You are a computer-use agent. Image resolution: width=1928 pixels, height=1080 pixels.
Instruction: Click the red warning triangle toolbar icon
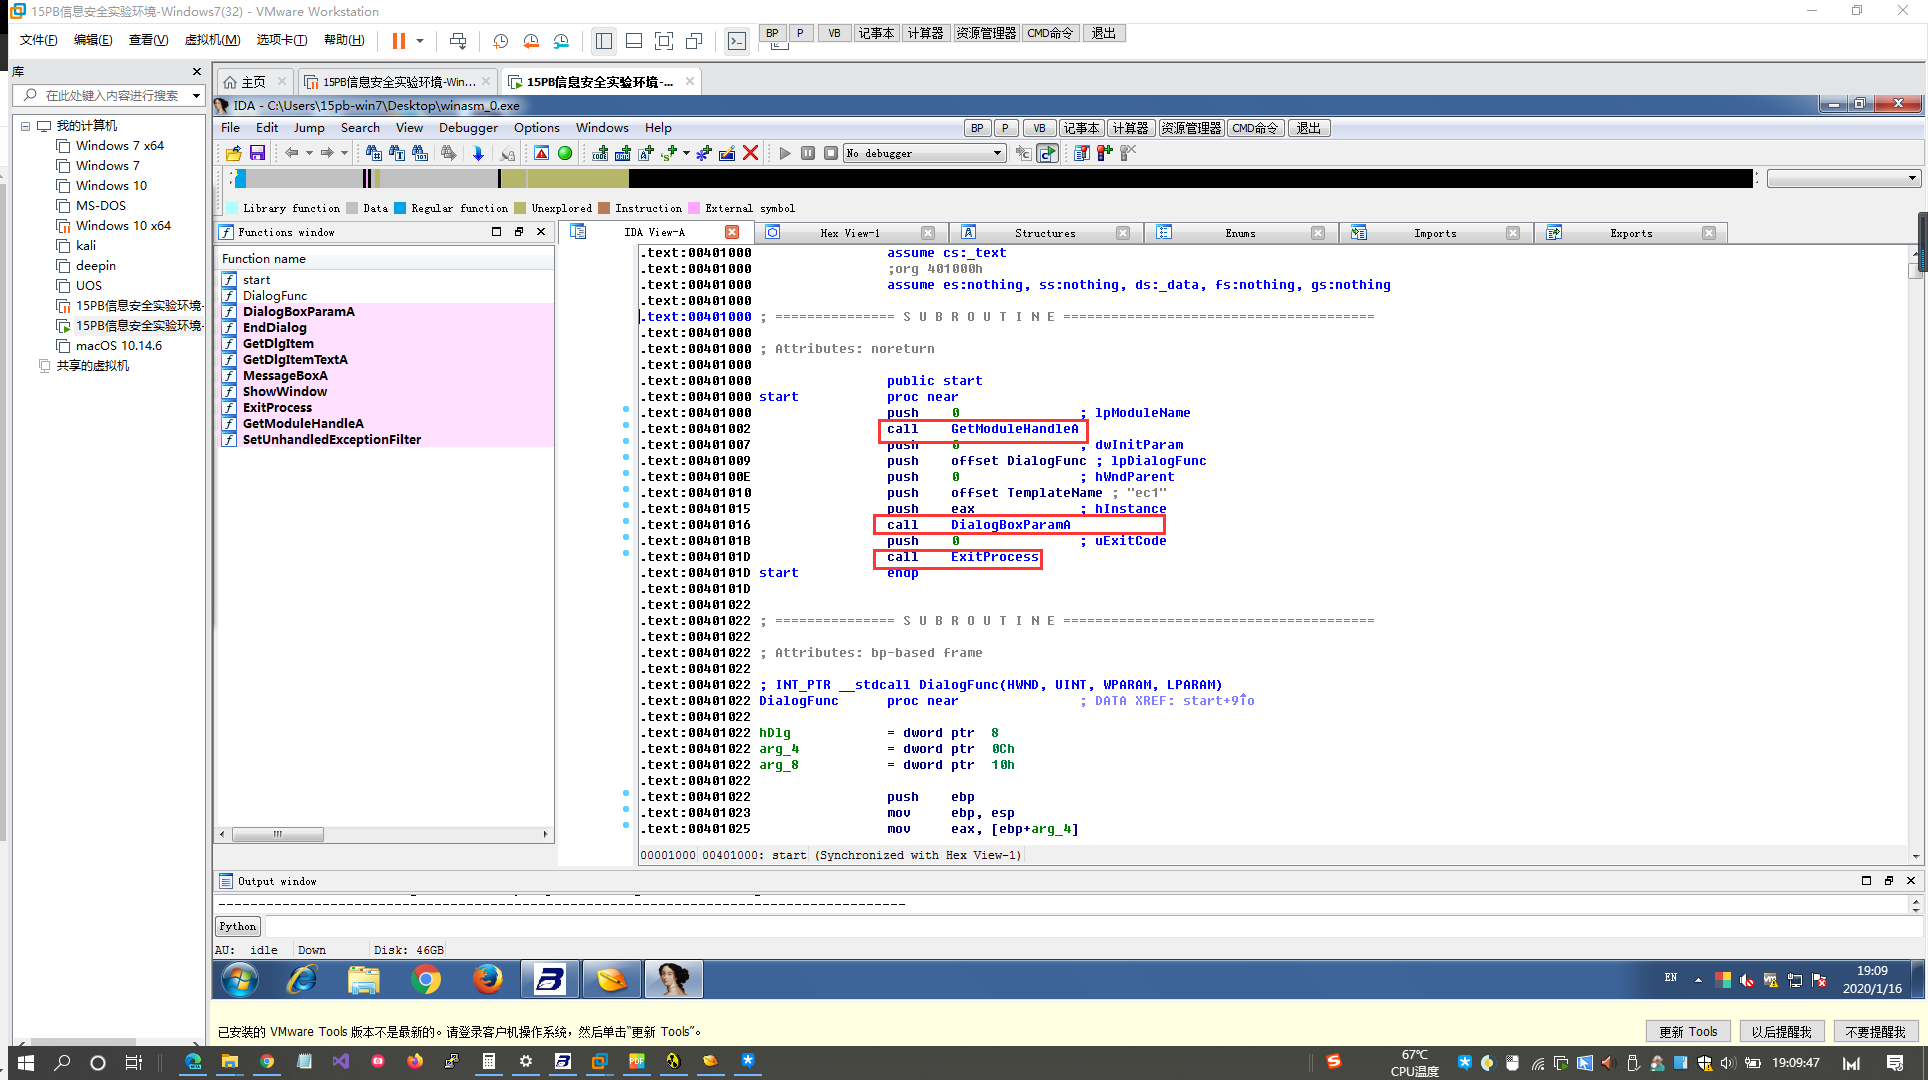point(541,153)
